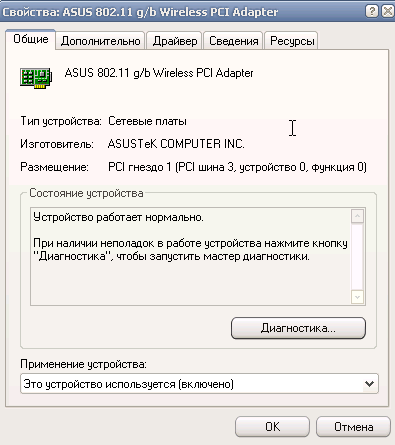Click inside the device status text box

tap(191, 256)
